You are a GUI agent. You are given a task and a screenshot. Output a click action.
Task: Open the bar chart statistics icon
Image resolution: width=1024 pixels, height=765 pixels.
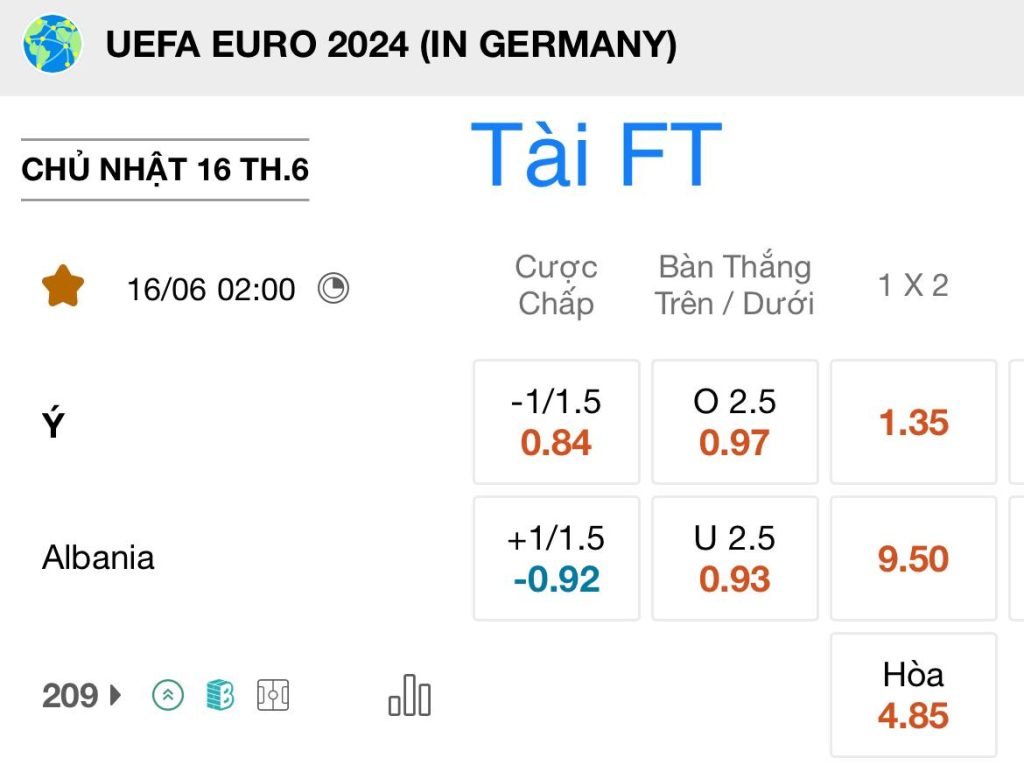click(409, 695)
